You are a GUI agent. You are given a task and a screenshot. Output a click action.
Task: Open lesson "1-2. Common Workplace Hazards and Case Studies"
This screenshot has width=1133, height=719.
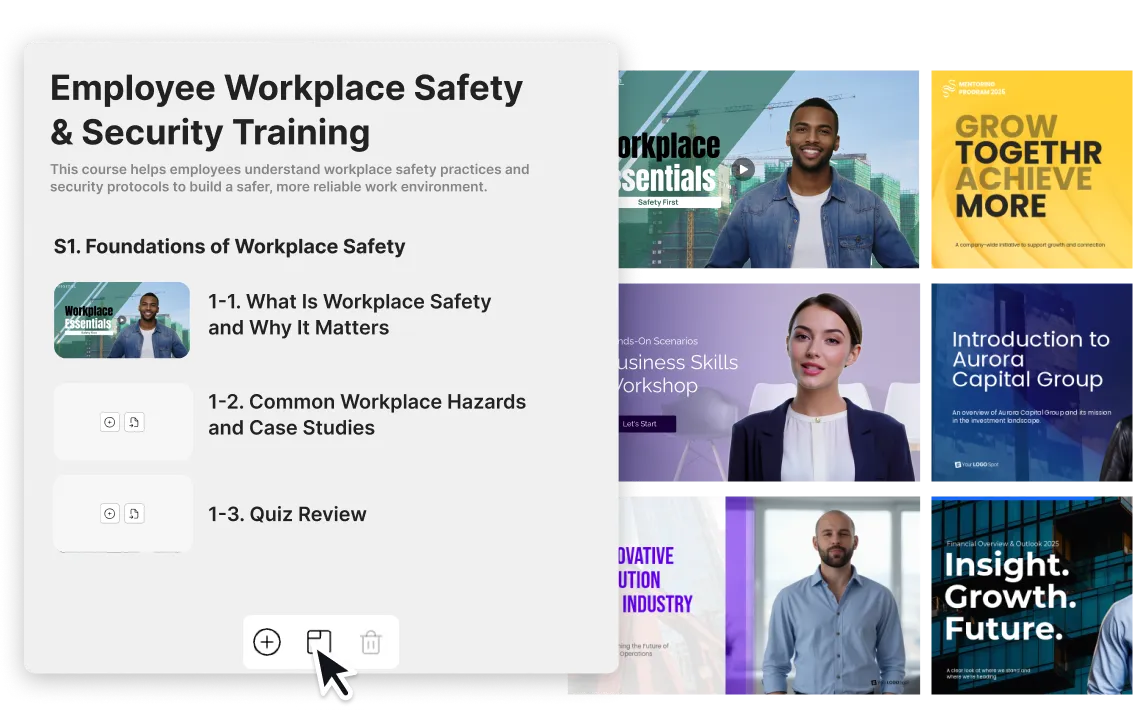367,415
